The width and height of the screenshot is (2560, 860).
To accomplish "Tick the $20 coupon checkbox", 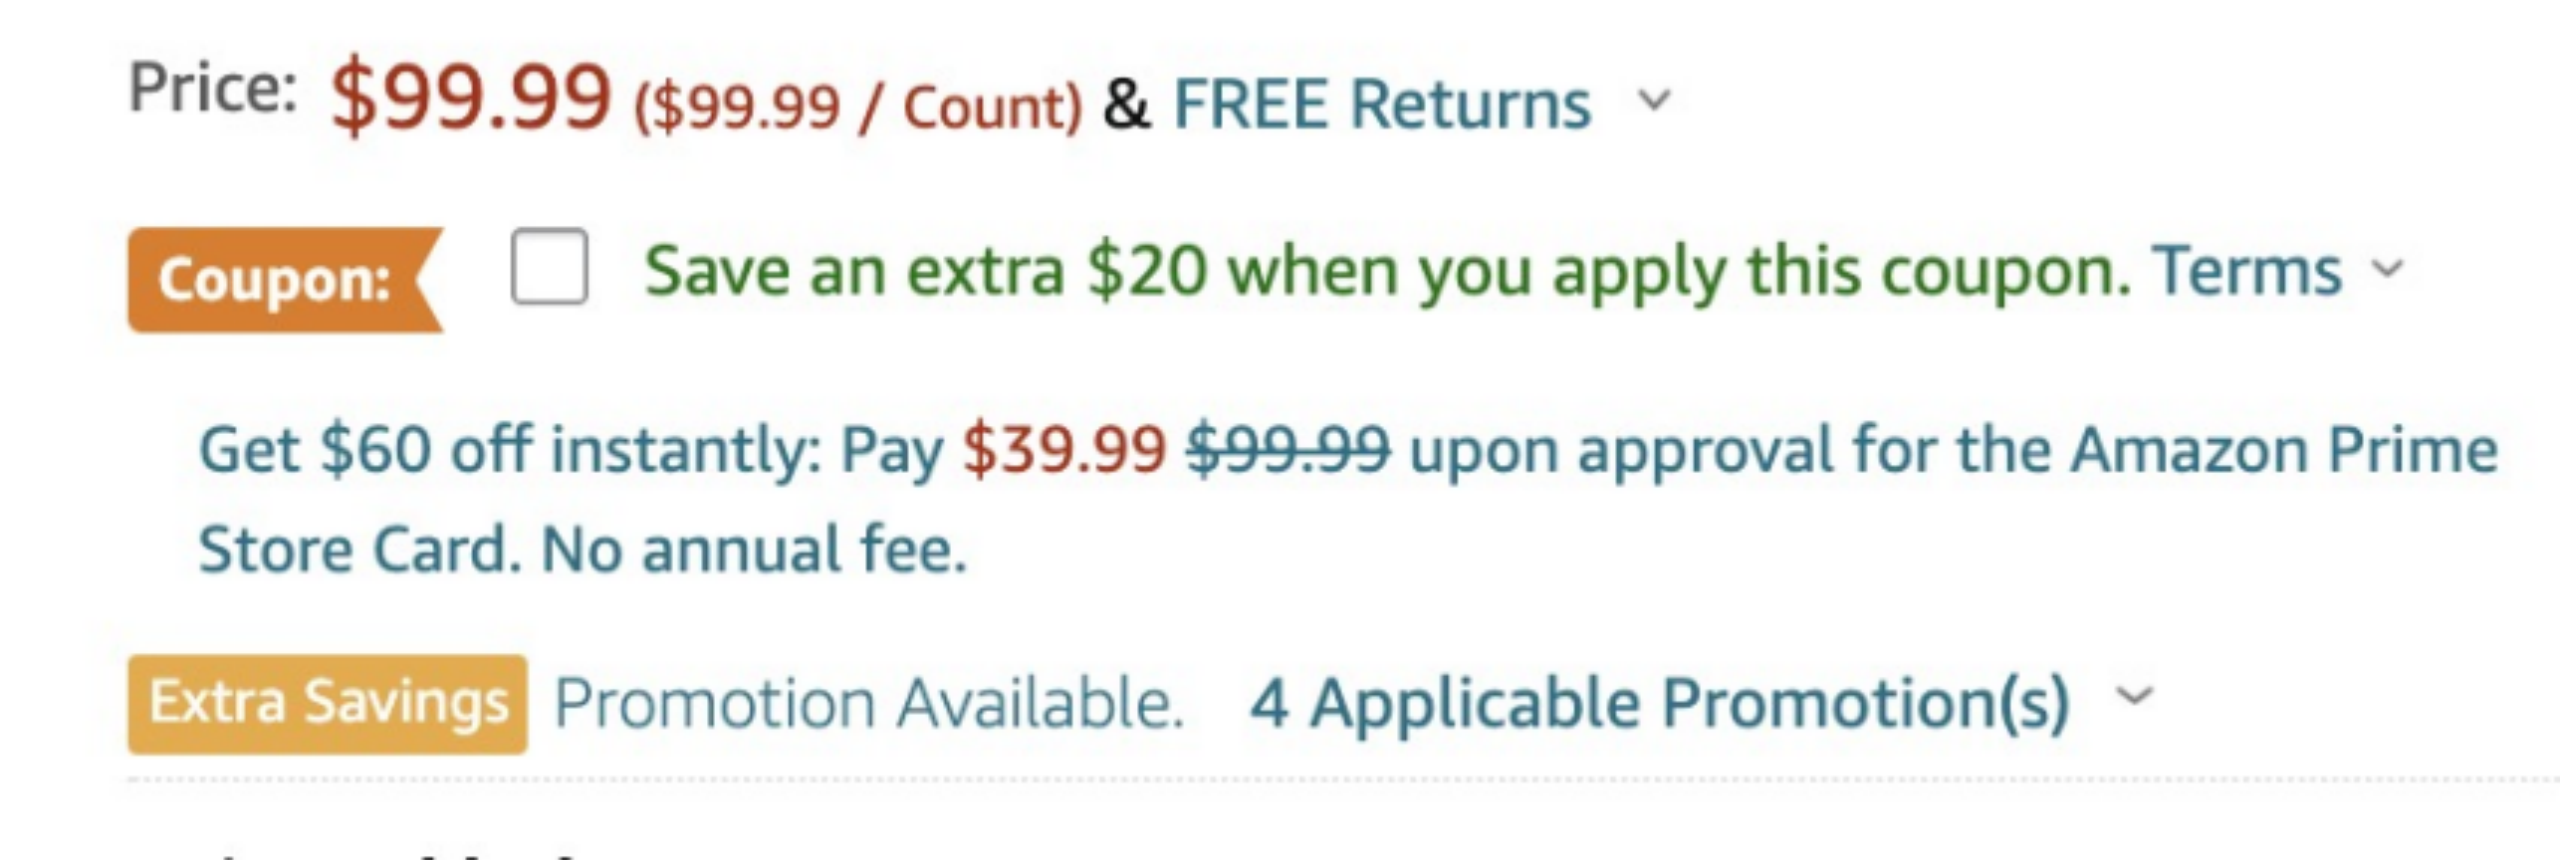I will tap(548, 267).
